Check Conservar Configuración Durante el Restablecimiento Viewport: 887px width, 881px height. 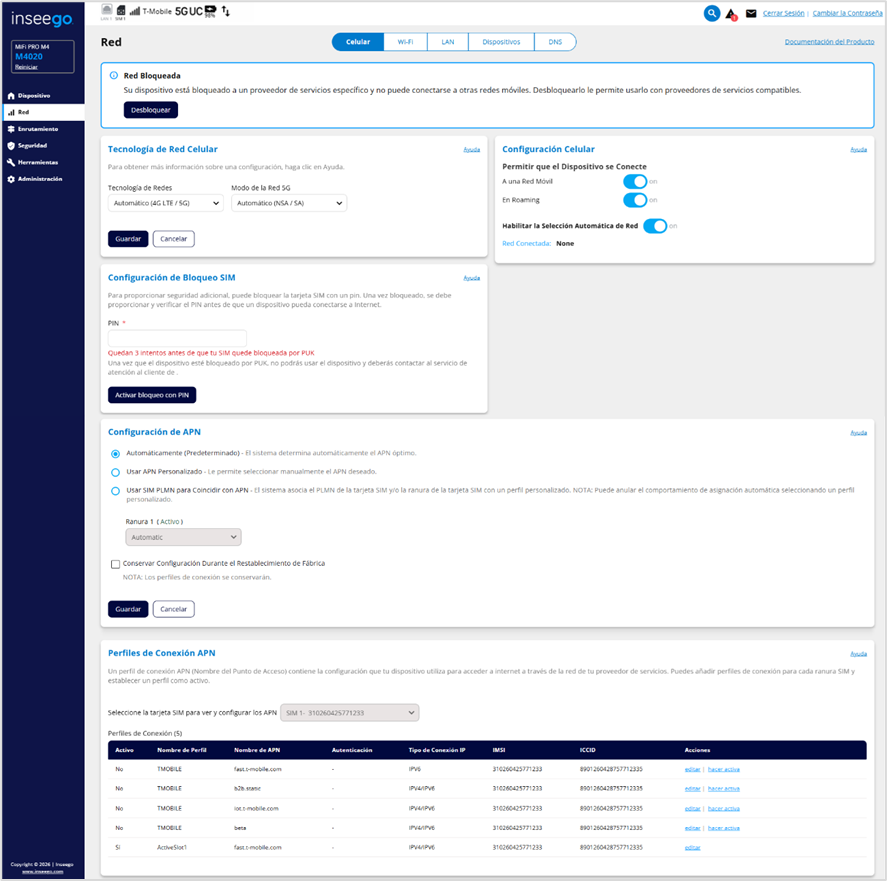point(116,564)
